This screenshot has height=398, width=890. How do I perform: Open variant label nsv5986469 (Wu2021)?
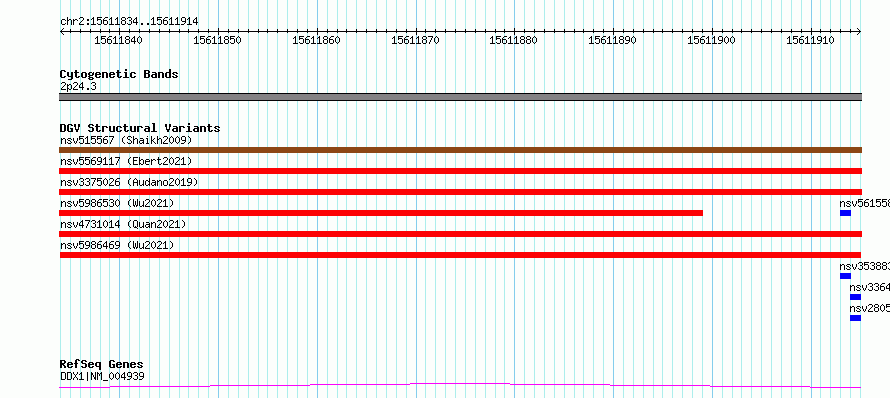pyautogui.click(x=117, y=245)
